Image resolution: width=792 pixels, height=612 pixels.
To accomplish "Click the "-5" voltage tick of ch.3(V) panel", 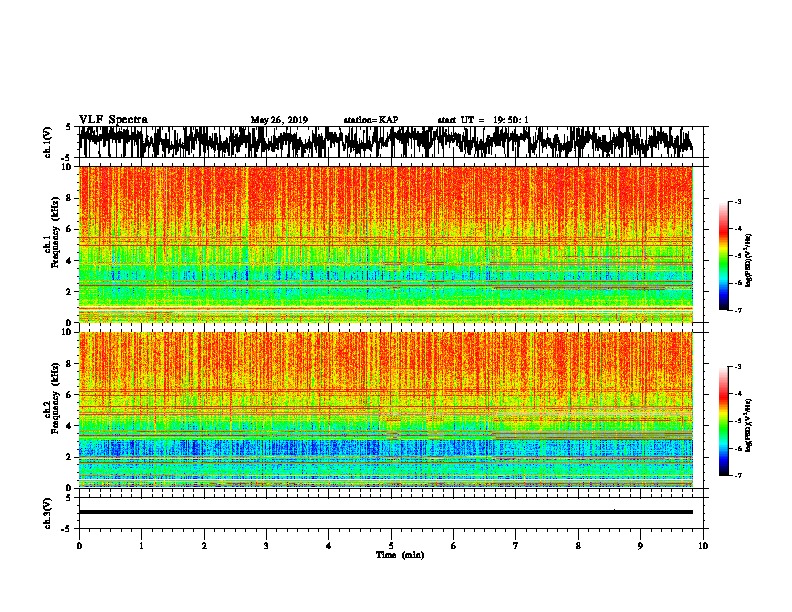I will coord(67,529).
